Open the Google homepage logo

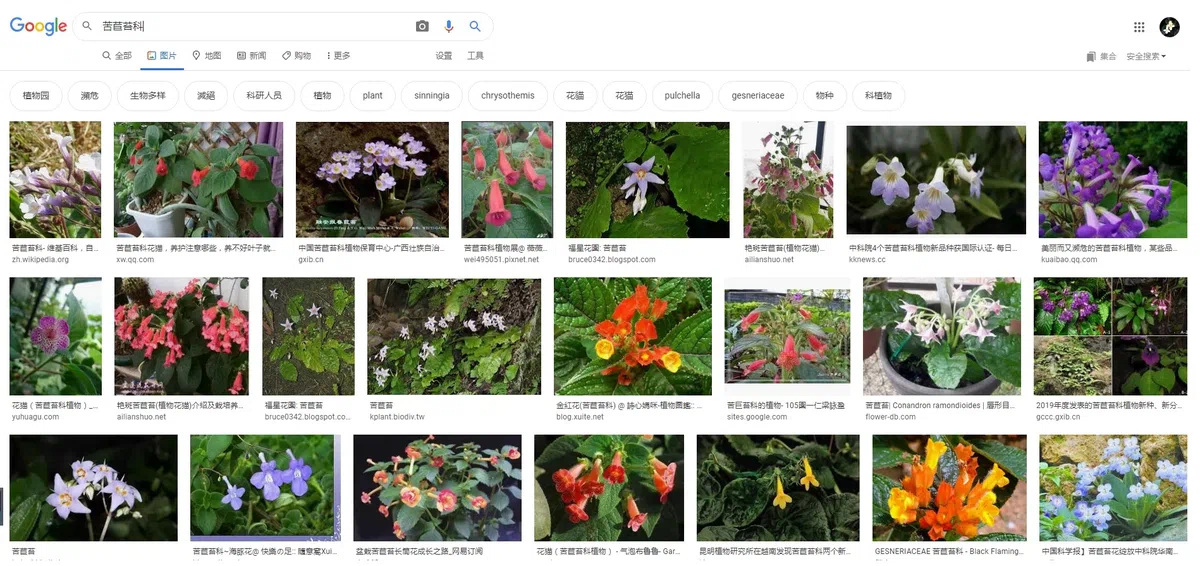[38, 26]
